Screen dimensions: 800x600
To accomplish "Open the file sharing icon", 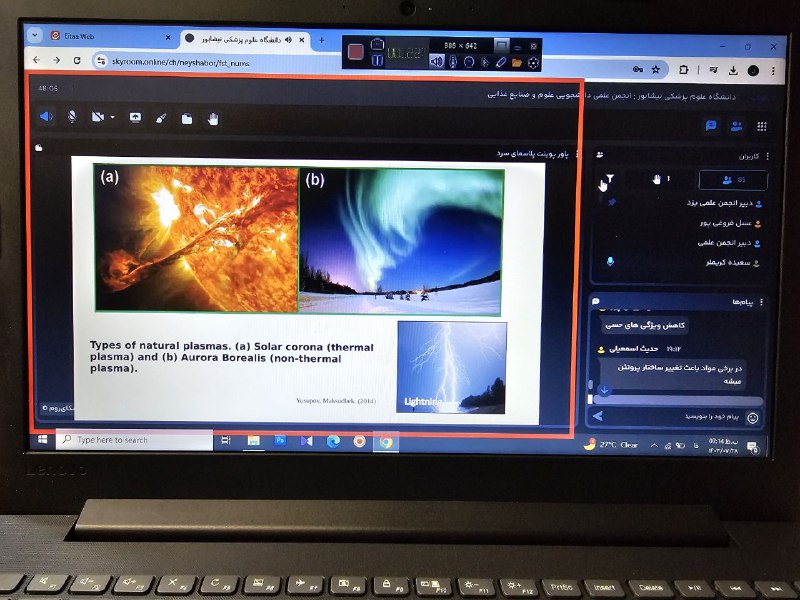I will 187,118.
